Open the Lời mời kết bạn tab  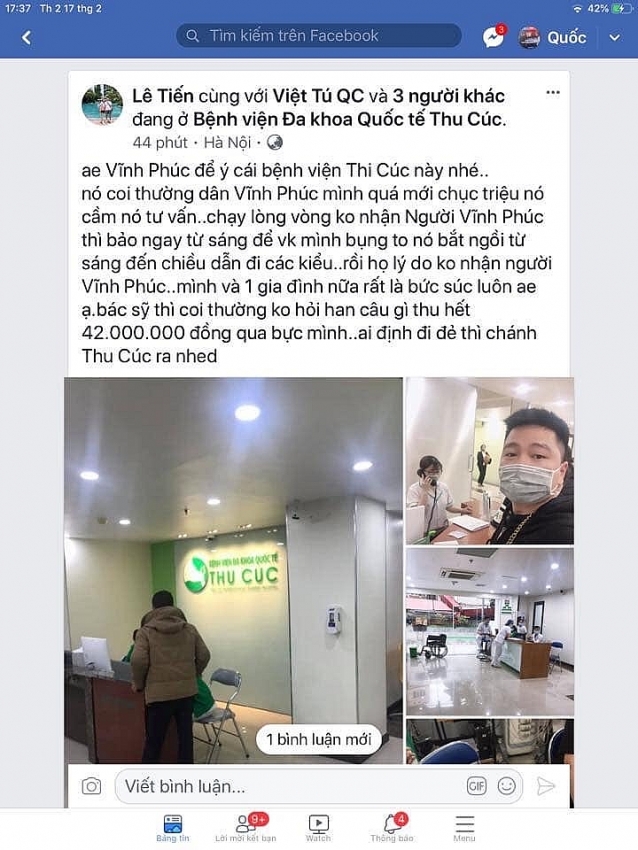click(x=246, y=828)
